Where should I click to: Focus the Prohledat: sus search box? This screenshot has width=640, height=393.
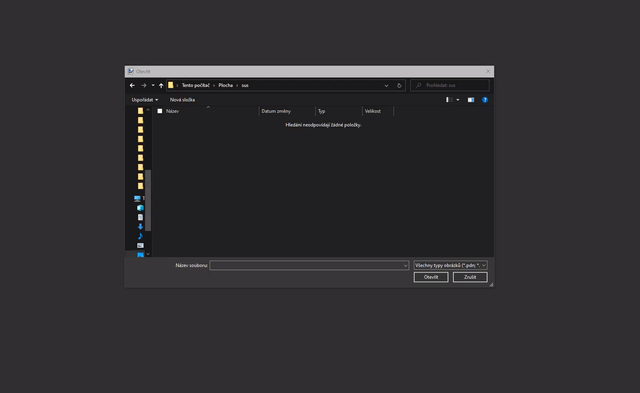450,85
